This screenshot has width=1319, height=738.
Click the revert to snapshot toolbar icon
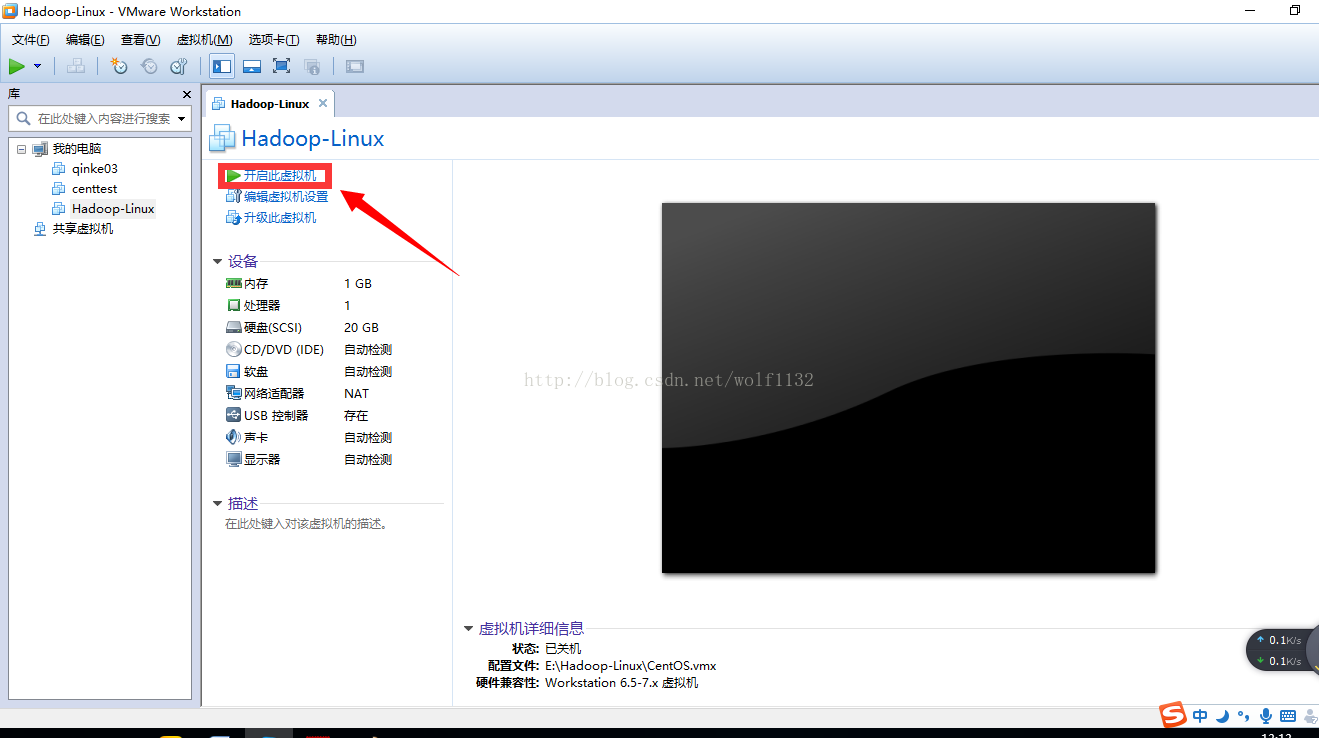coord(149,66)
